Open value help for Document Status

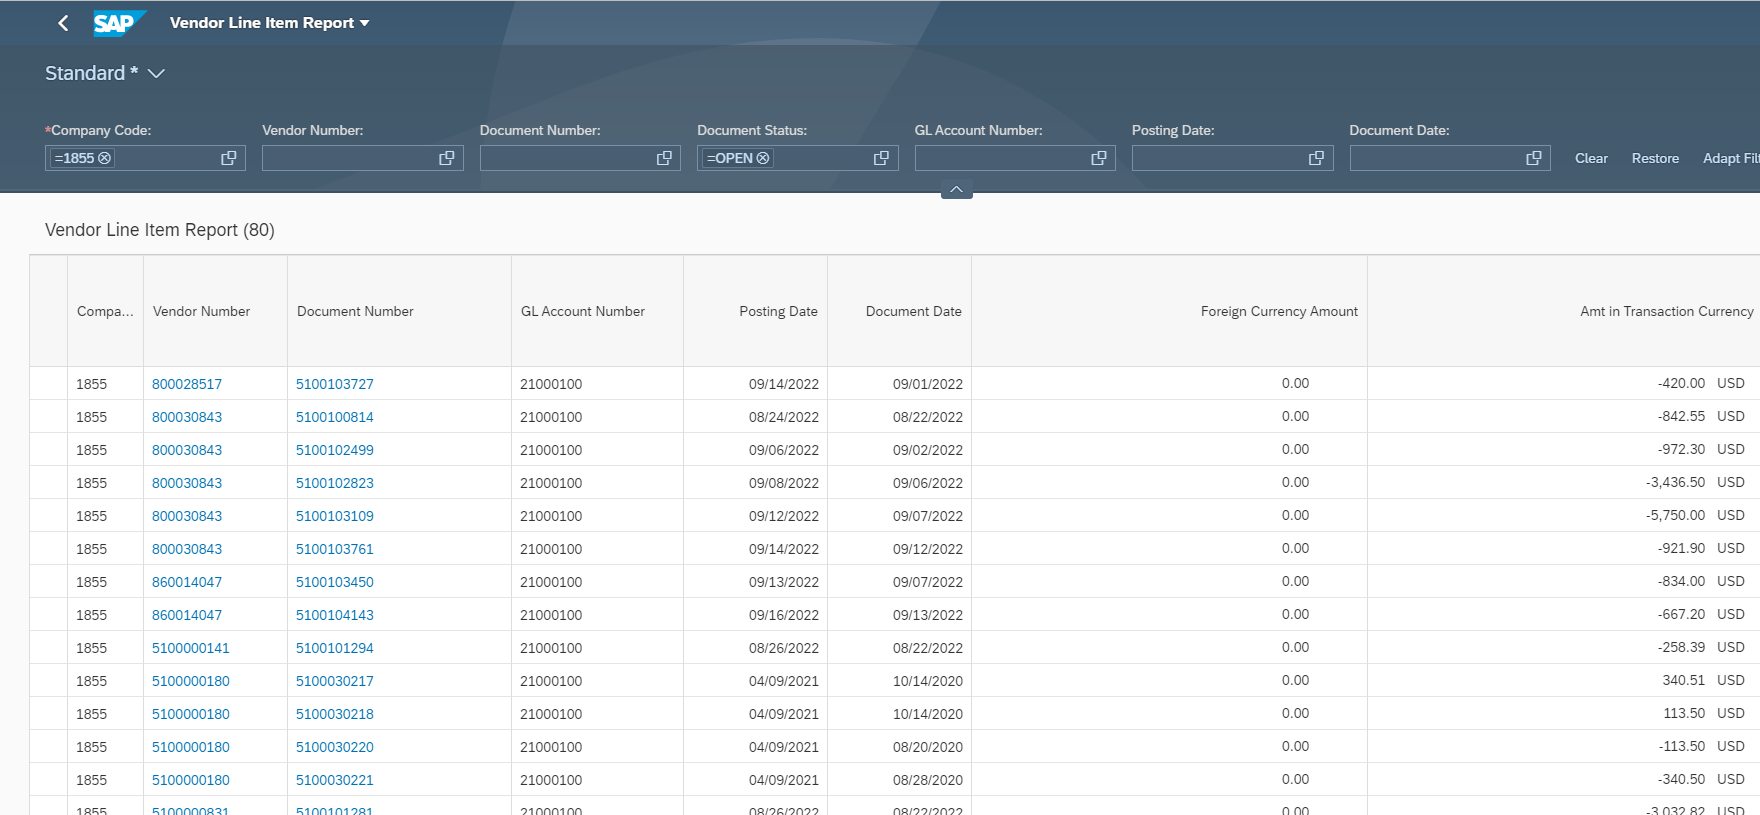pos(881,158)
